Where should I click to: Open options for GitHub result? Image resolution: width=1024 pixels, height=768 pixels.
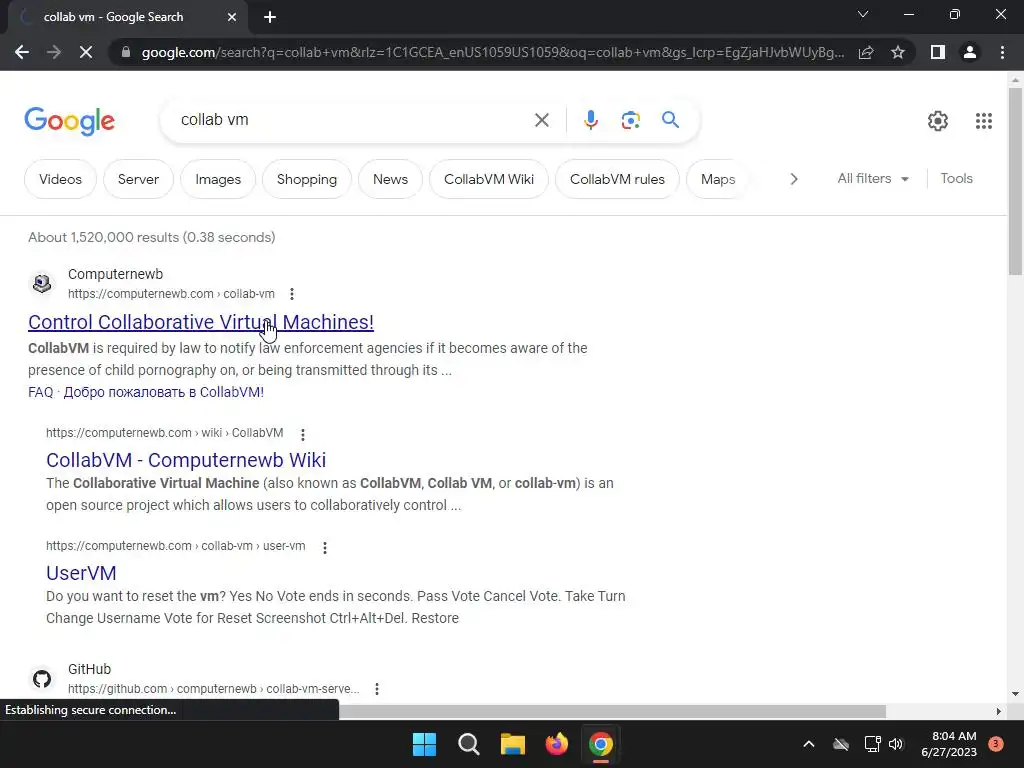click(377, 689)
